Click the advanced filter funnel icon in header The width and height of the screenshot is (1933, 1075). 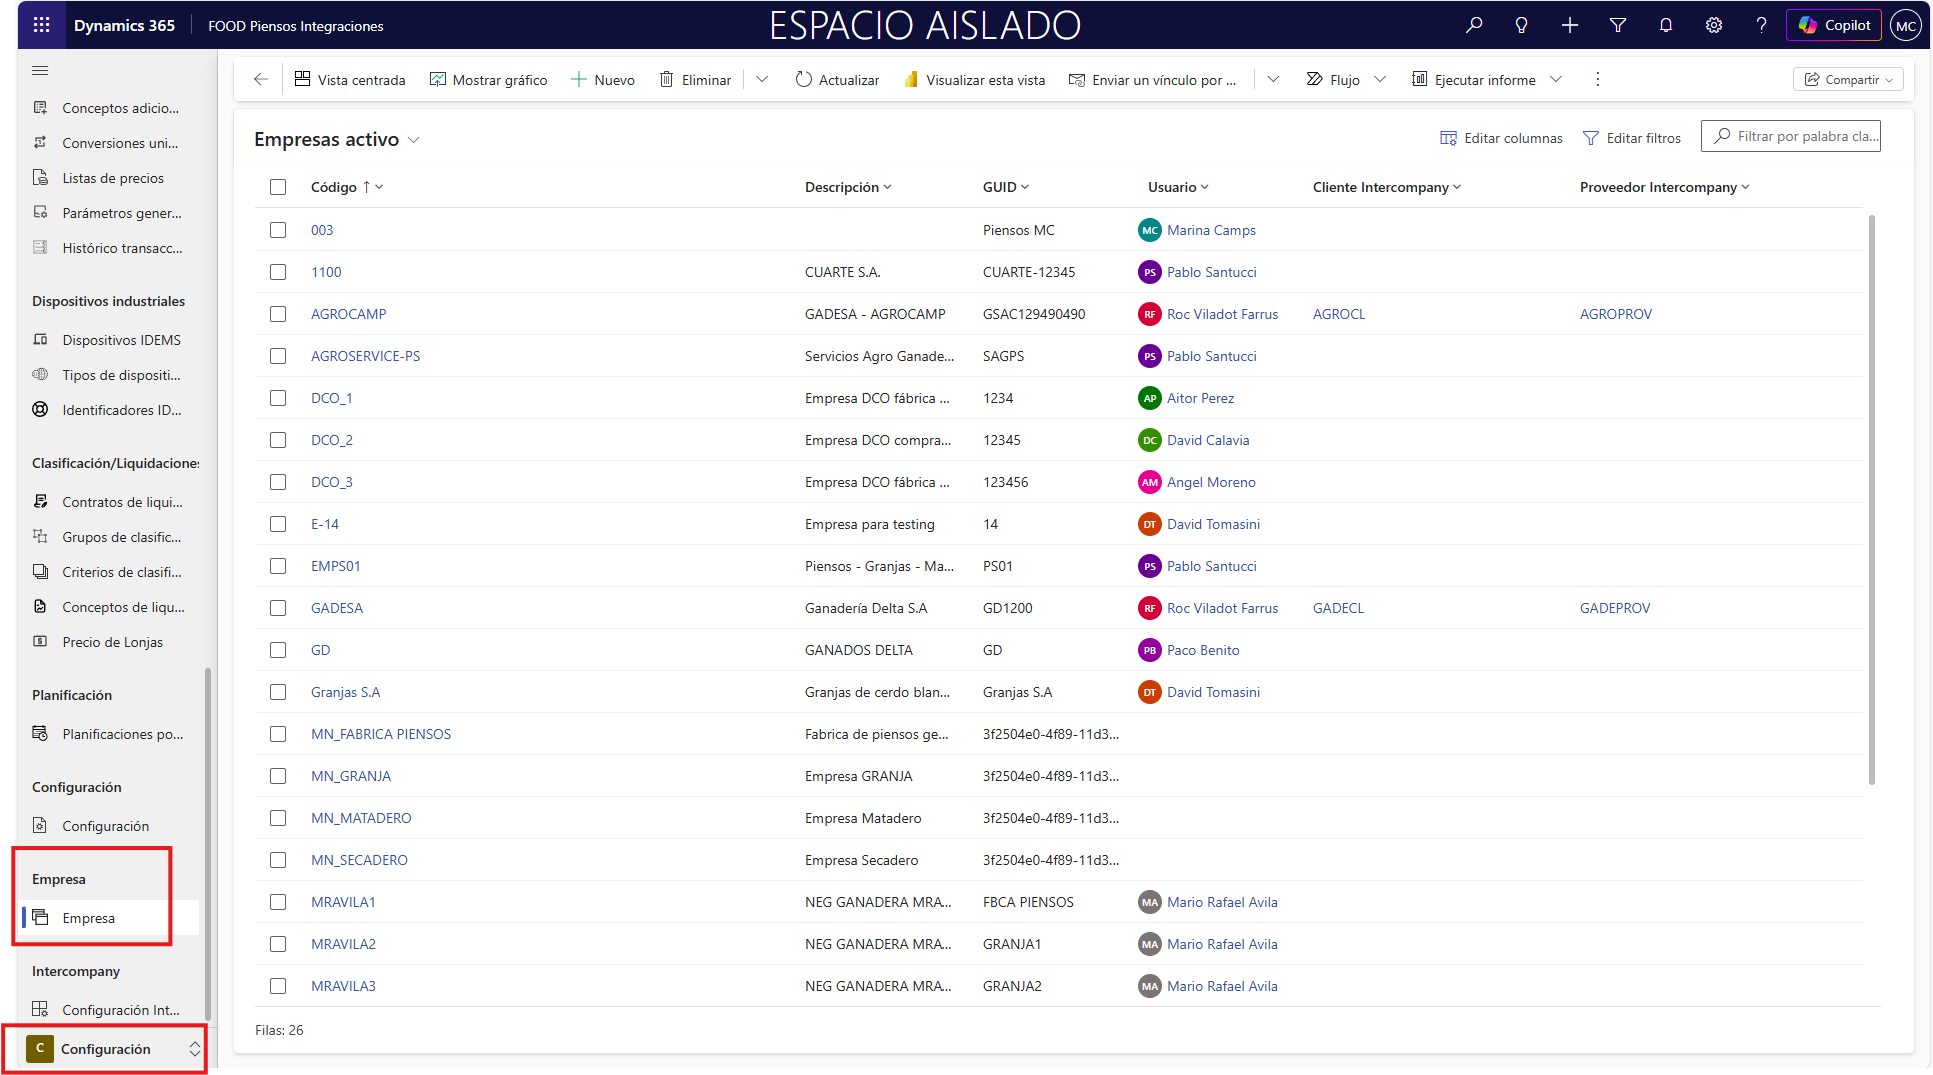coord(1617,25)
